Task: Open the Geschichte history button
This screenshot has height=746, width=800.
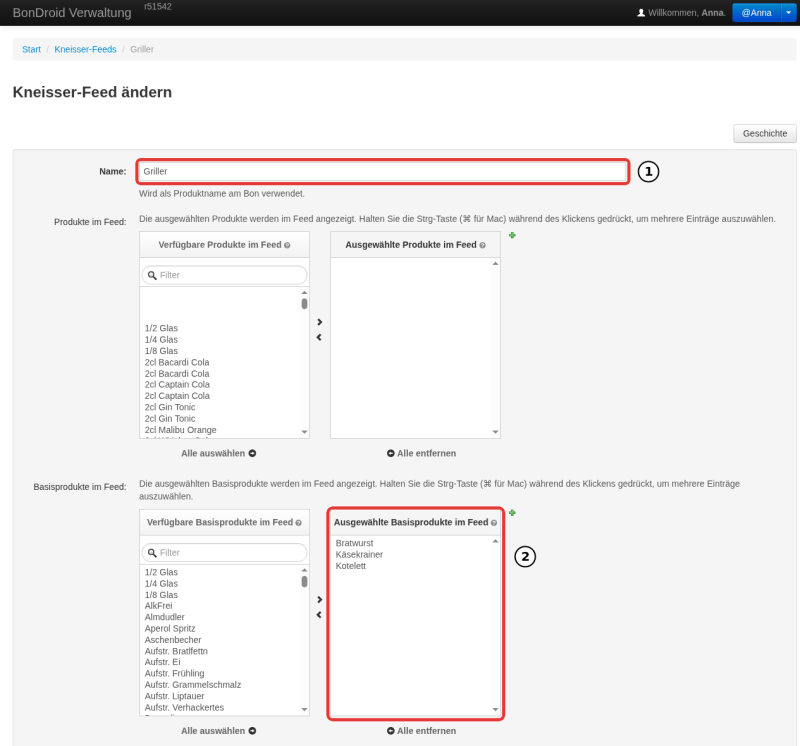Action: point(765,134)
